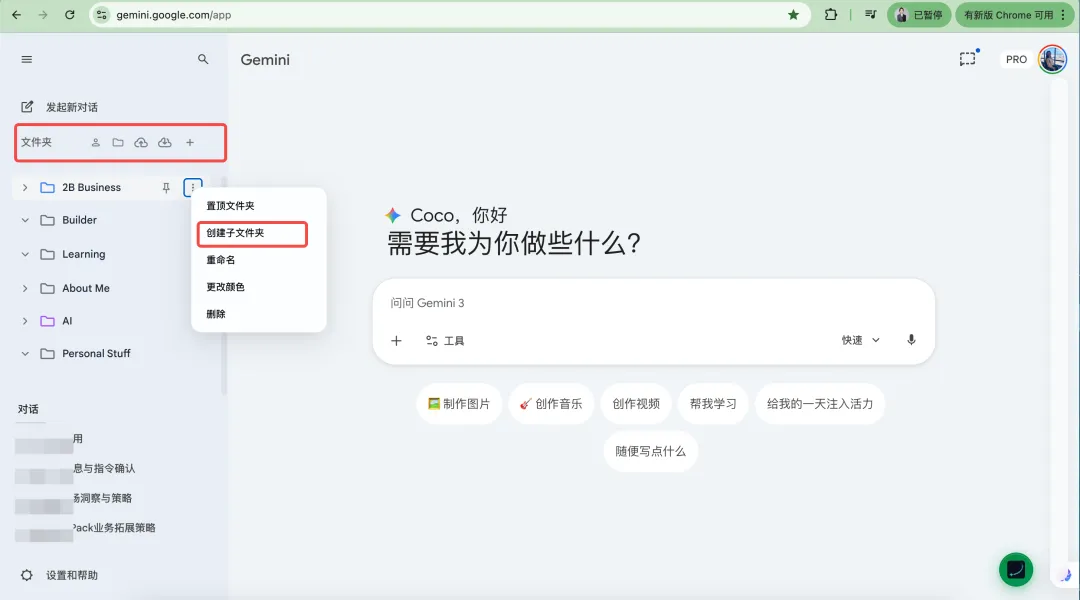Click the person icon in folder toolbar
The image size is (1080, 600).
96,143
